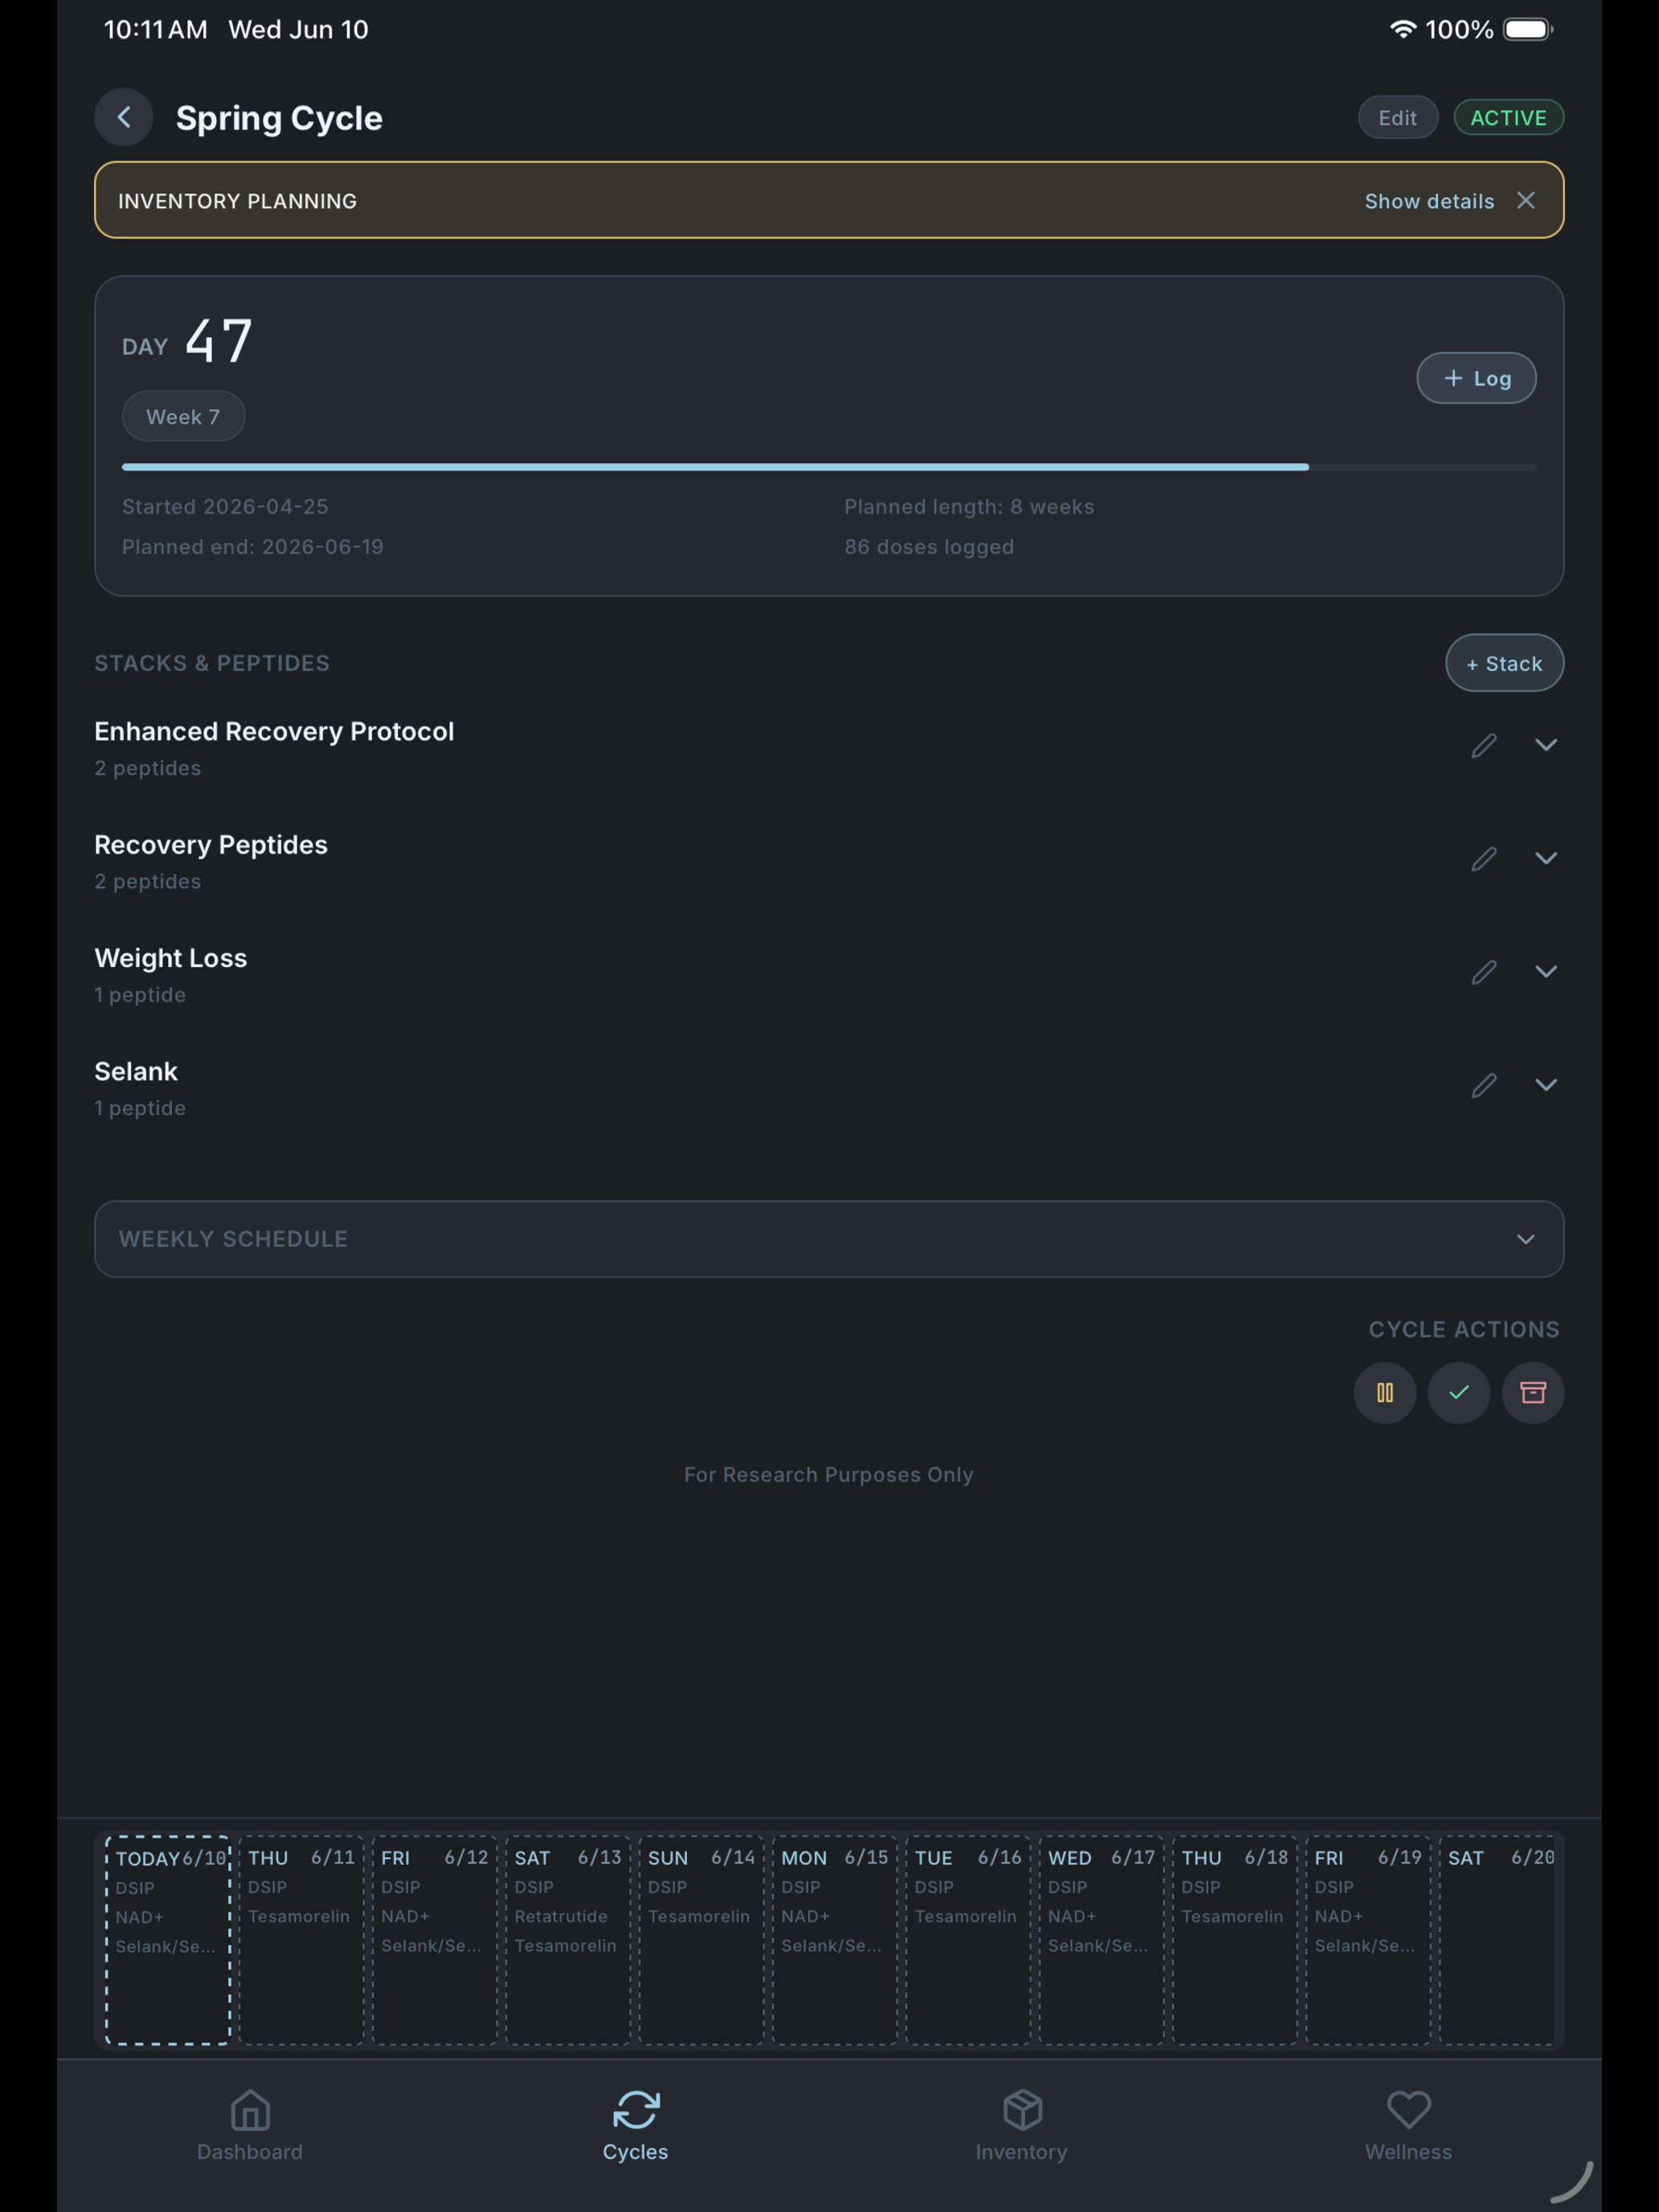The height and width of the screenshot is (2212, 1659).
Task: Edit Enhanced Recovery Protocol with pencil icon
Action: point(1484,745)
